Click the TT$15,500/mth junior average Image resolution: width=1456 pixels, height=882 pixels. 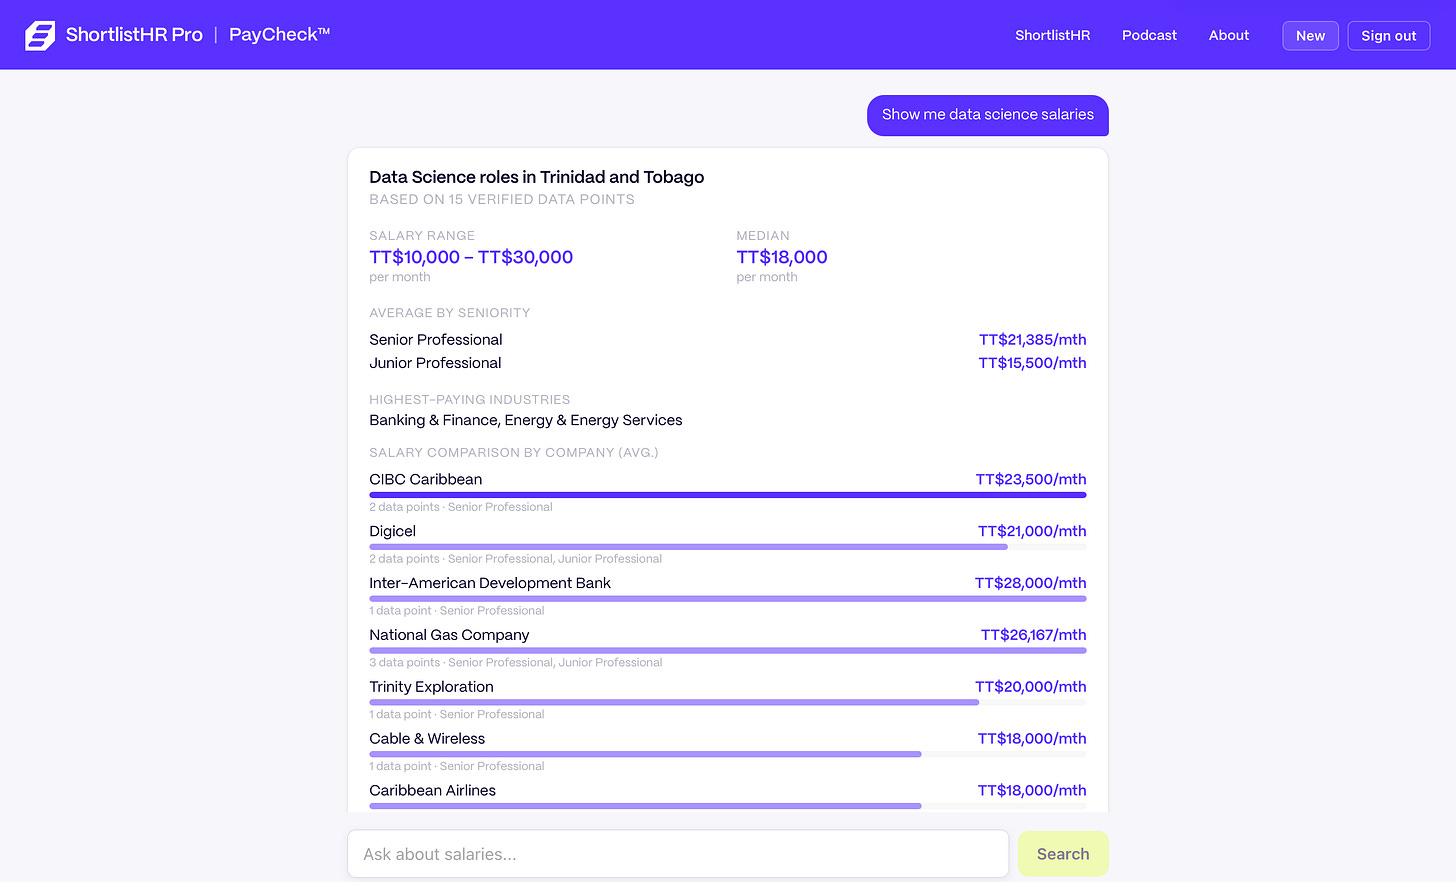(x=1032, y=363)
